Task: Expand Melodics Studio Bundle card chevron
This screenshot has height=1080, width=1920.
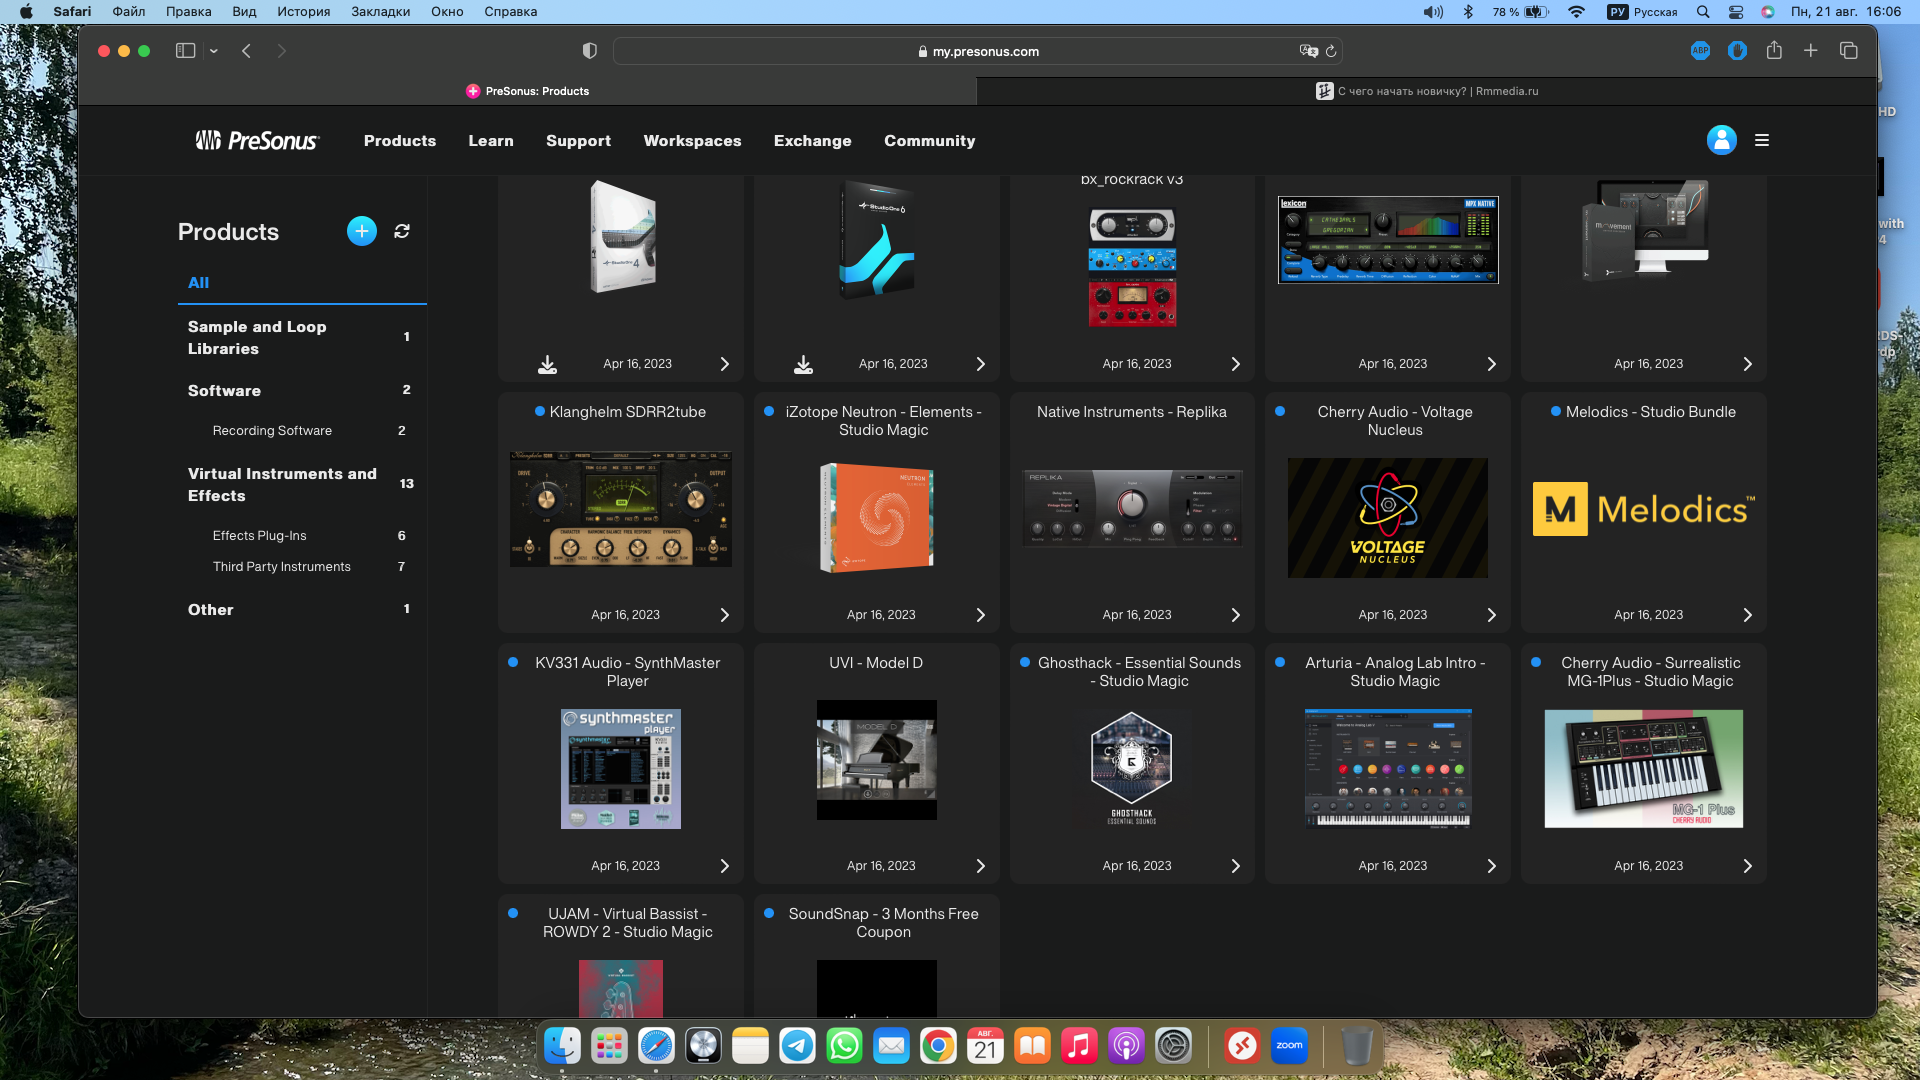Action: point(1747,615)
